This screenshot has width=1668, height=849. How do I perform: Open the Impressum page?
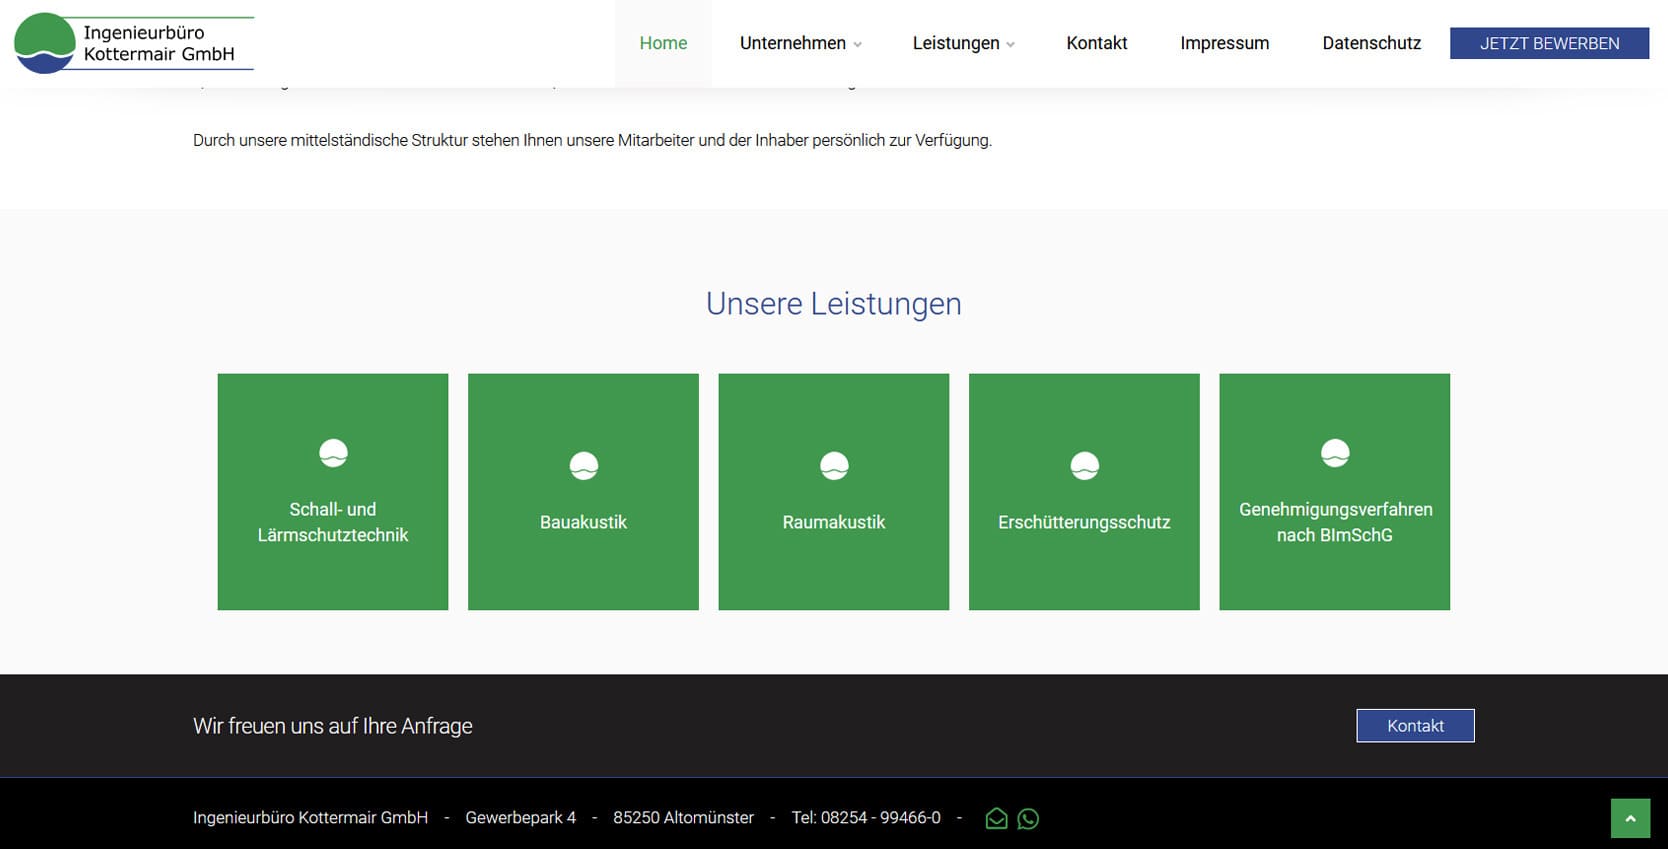pos(1224,43)
